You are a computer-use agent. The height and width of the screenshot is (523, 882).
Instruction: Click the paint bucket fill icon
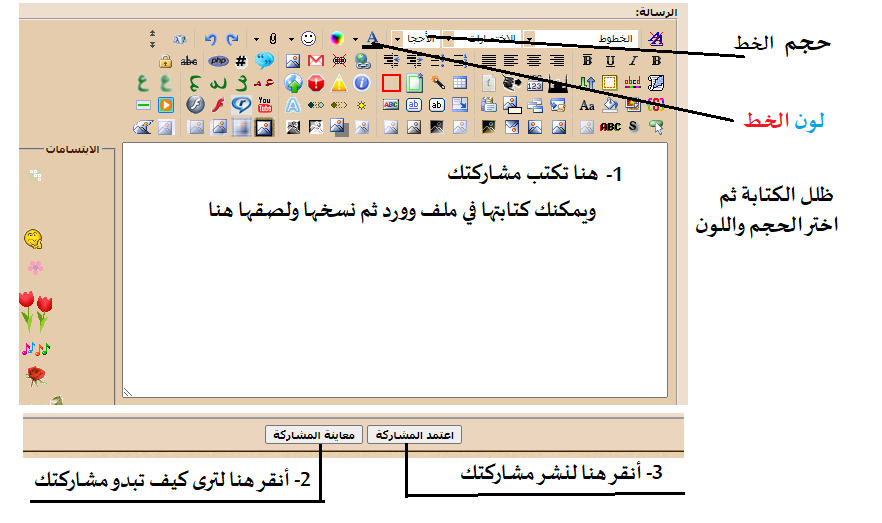point(610,105)
